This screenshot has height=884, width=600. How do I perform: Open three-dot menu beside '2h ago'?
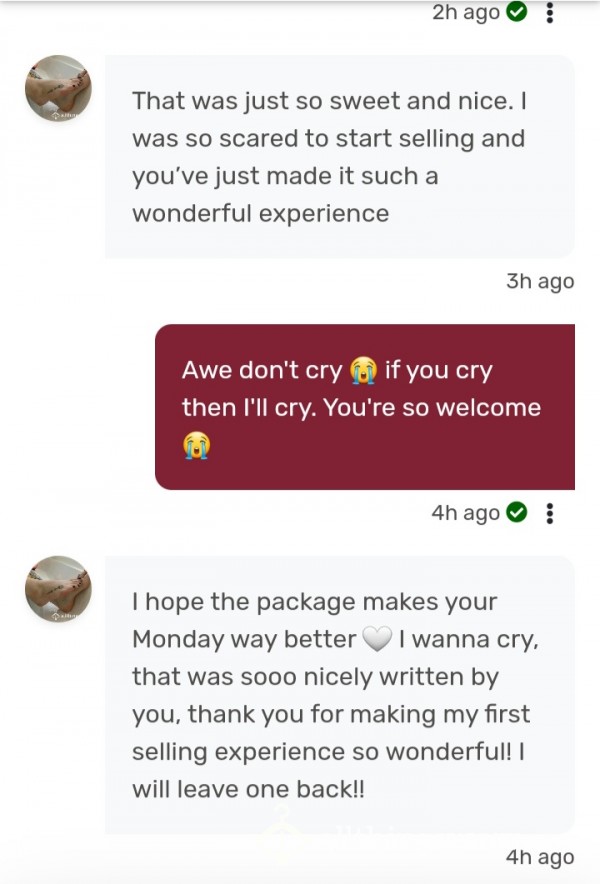(550, 12)
